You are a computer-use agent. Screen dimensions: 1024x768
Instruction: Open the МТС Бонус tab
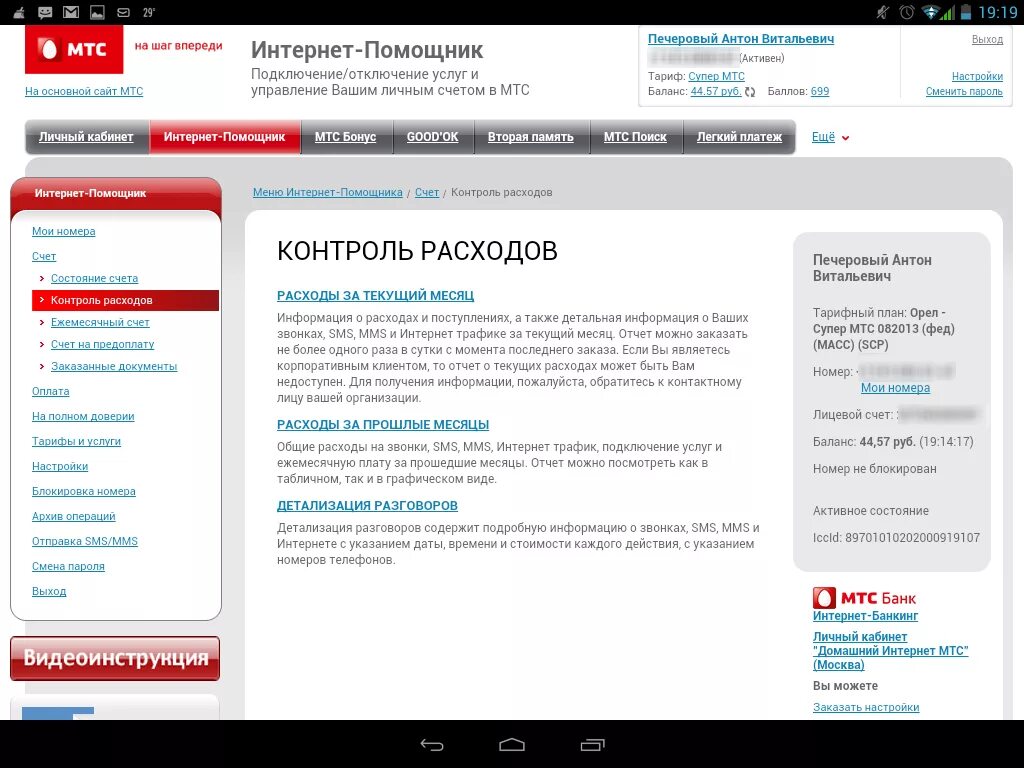[x=345, y=137]
